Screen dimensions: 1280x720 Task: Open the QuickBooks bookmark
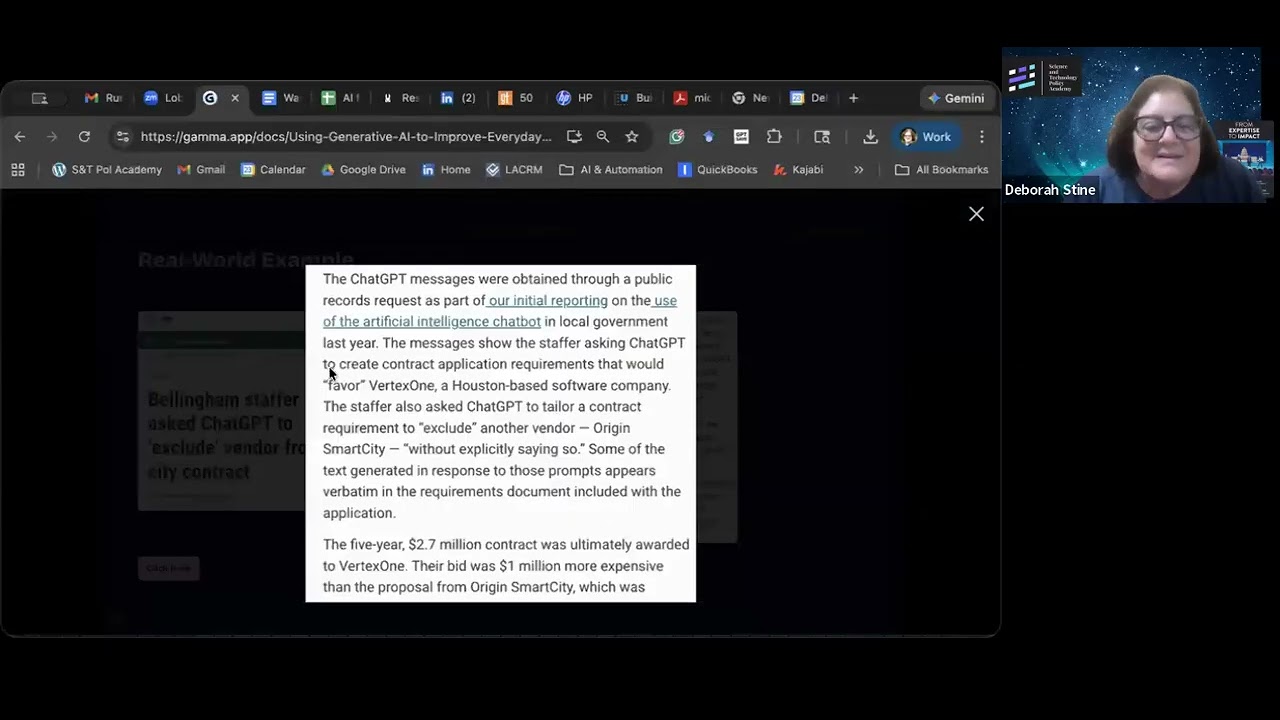tap(718, 170)
